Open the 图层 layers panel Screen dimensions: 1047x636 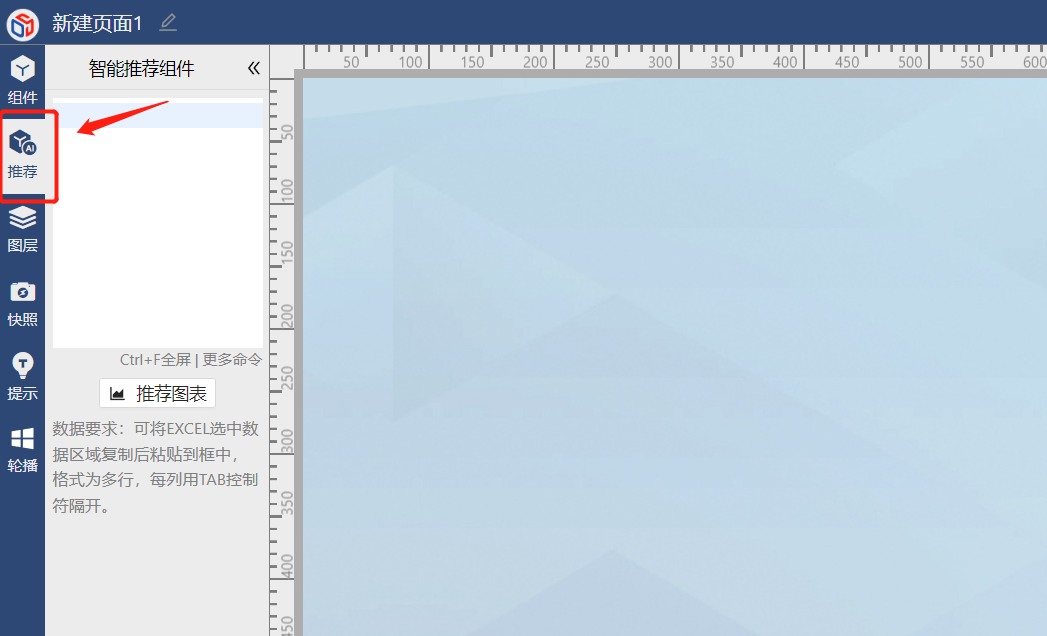click(22, 229)
